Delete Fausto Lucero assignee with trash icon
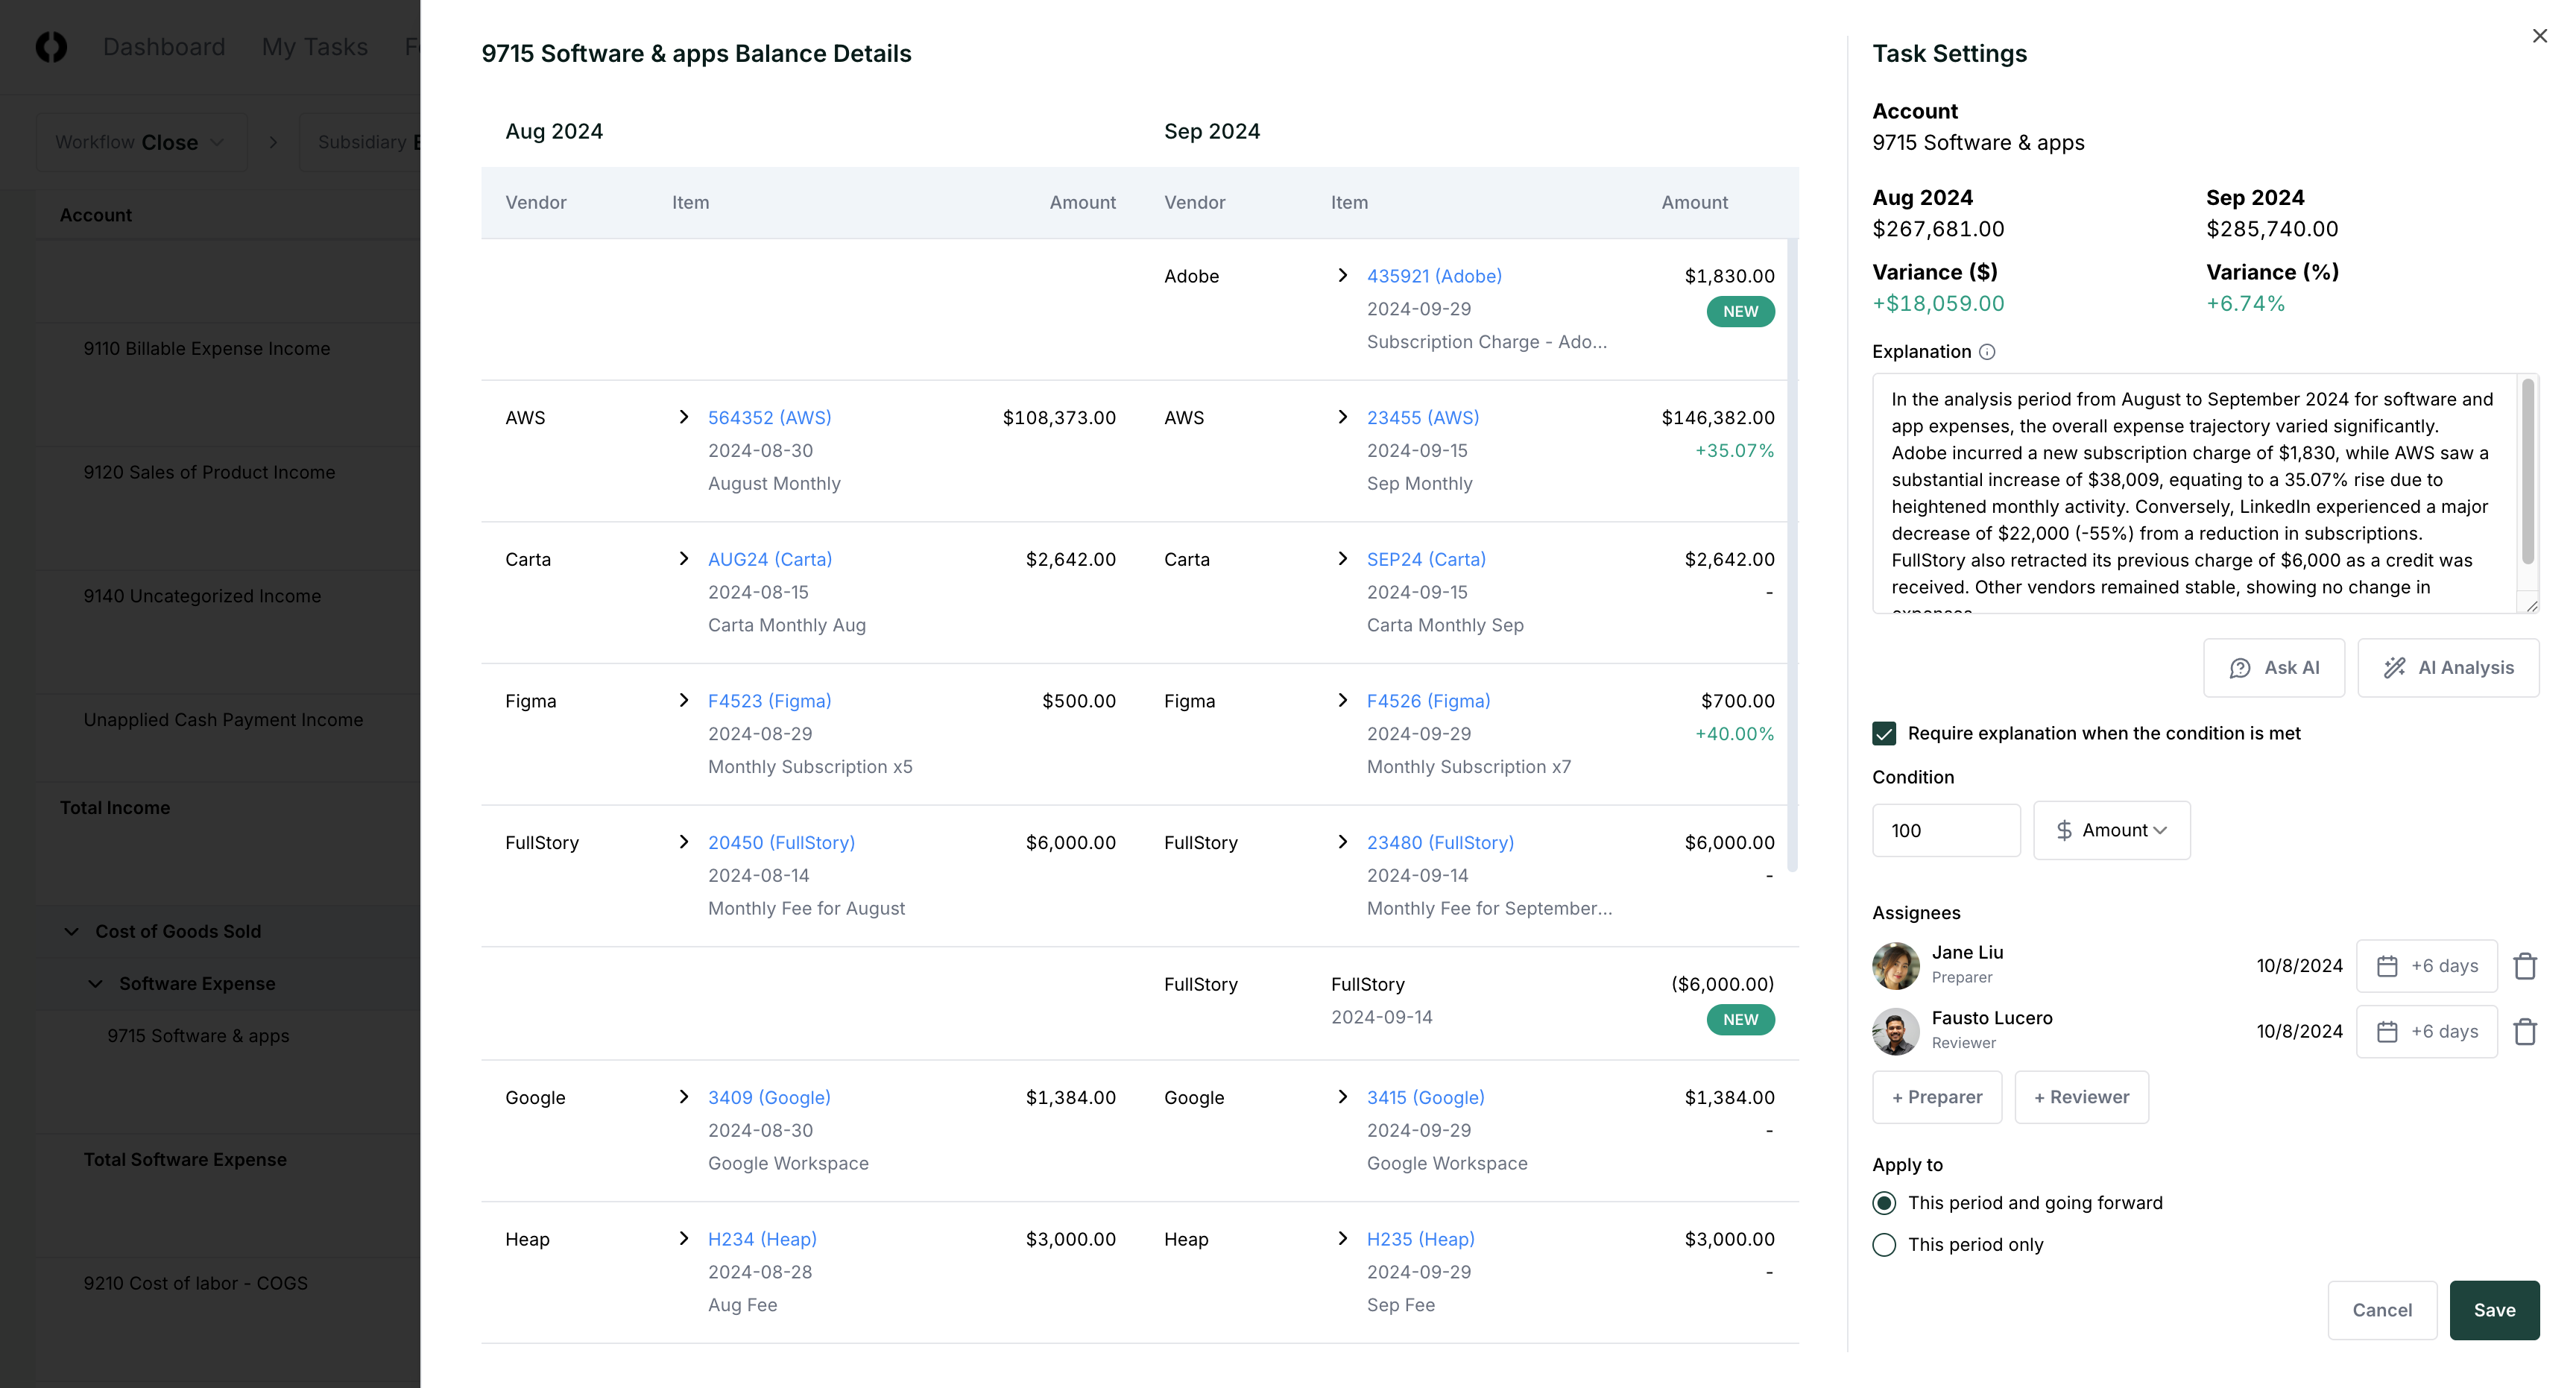This screenshot has height=1388, width=2576. [2525, 1031]
